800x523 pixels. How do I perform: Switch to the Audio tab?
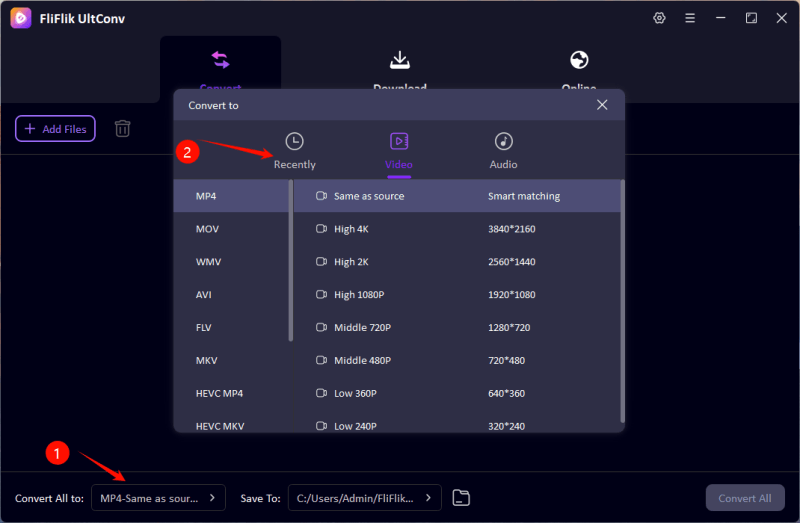coord(503,150)
